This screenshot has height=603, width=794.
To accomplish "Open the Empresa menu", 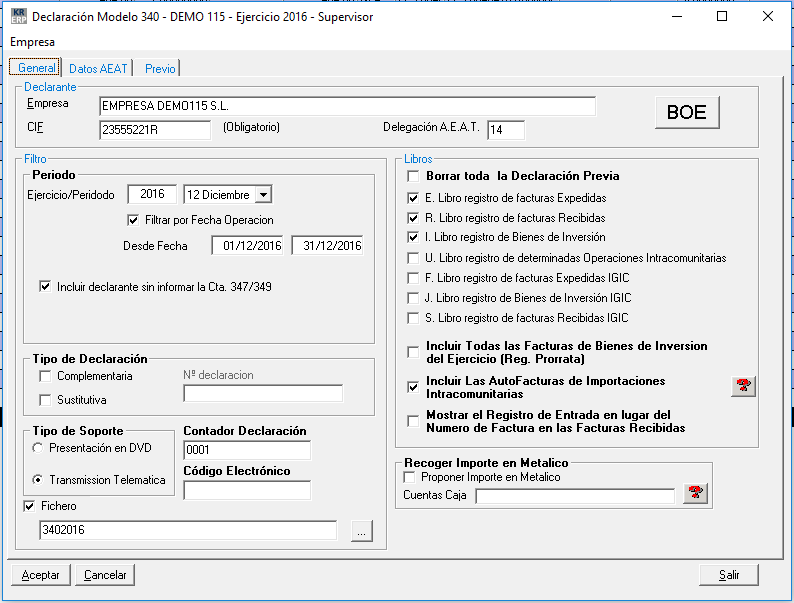I will (x=32, y=42).
